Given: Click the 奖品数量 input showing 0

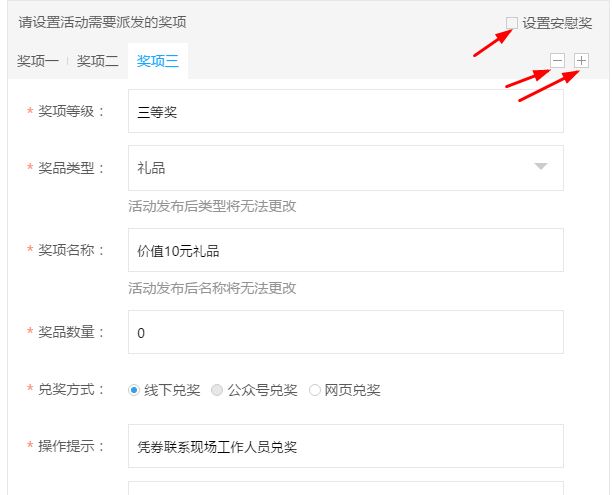Looking at the screenshot, I should [346, 332].
